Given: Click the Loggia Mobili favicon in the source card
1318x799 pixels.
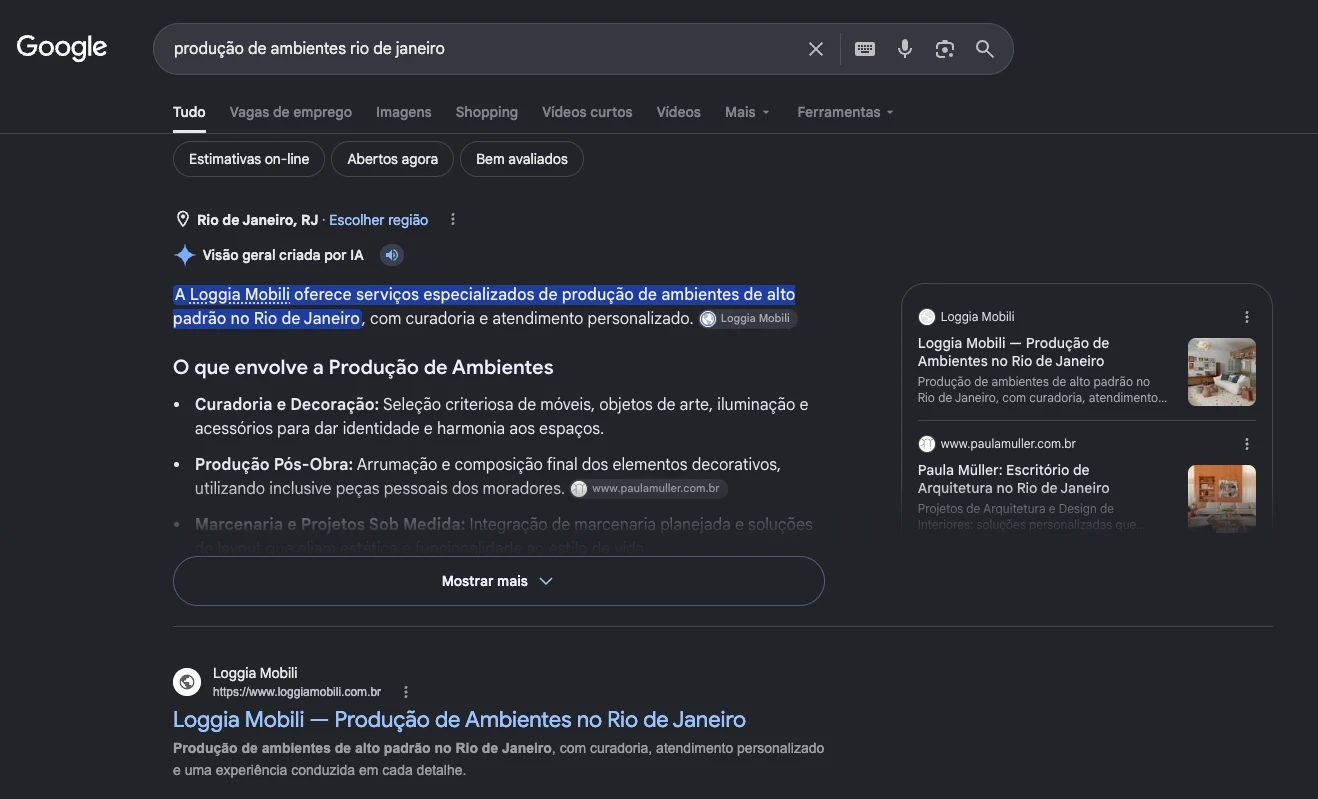Looking at the screenshot, I should click(927, 317).
